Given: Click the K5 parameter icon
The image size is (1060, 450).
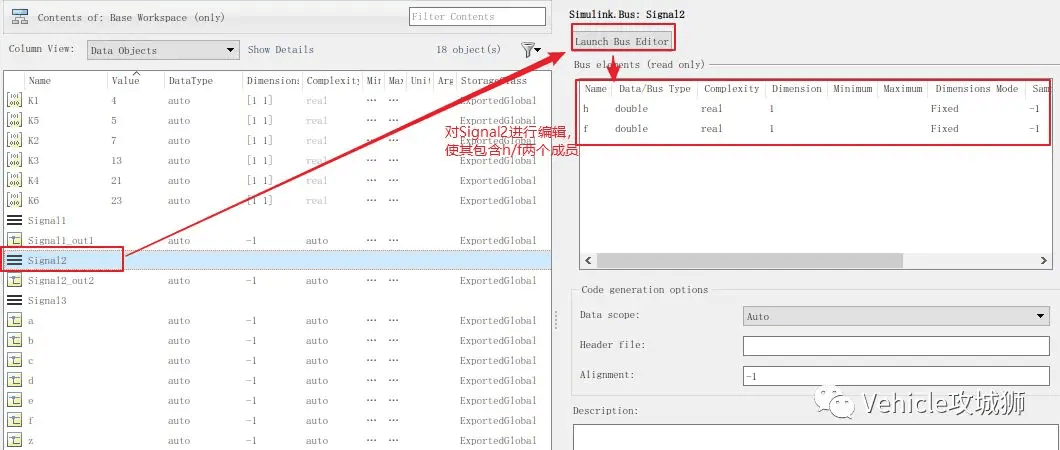Looking at the screenshot, I should pyautogui.click(x=14, y=121).
